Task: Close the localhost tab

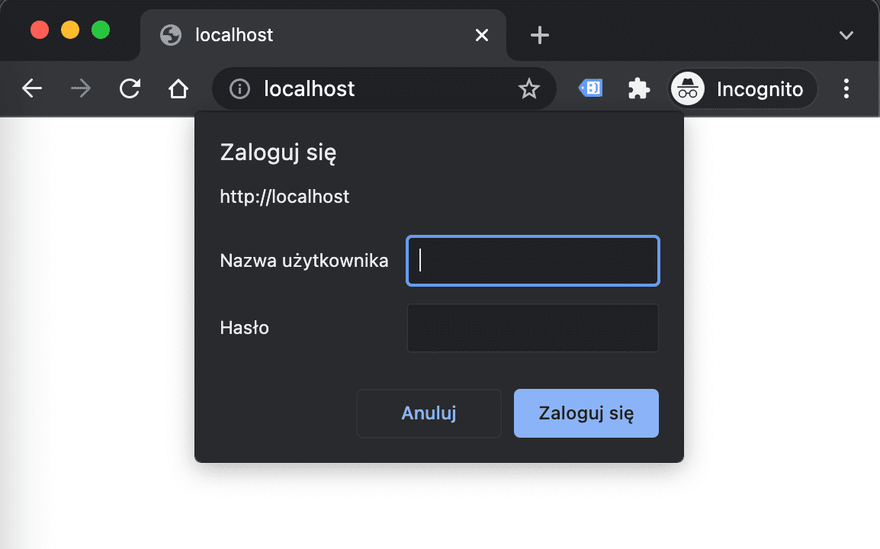Action: pyautogui.click(x=482, y=35)
